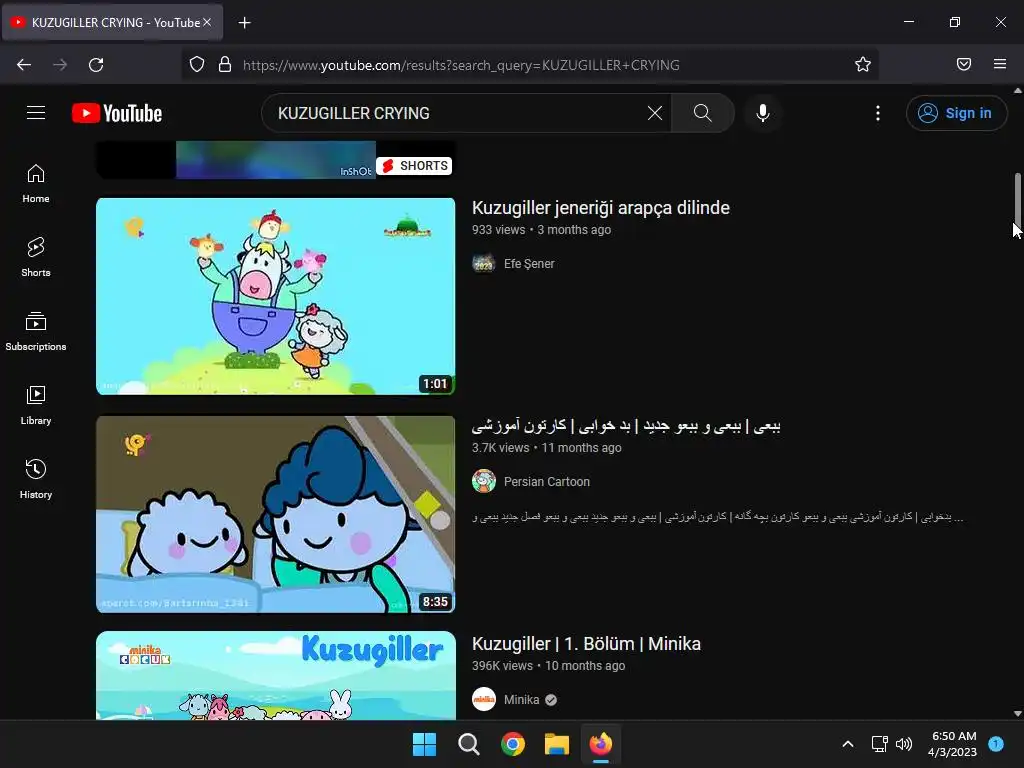The height and width of the screenshot is (768, 1024).
Task: Click Persian Cartoon channel avatar
Action: point(484,482)
